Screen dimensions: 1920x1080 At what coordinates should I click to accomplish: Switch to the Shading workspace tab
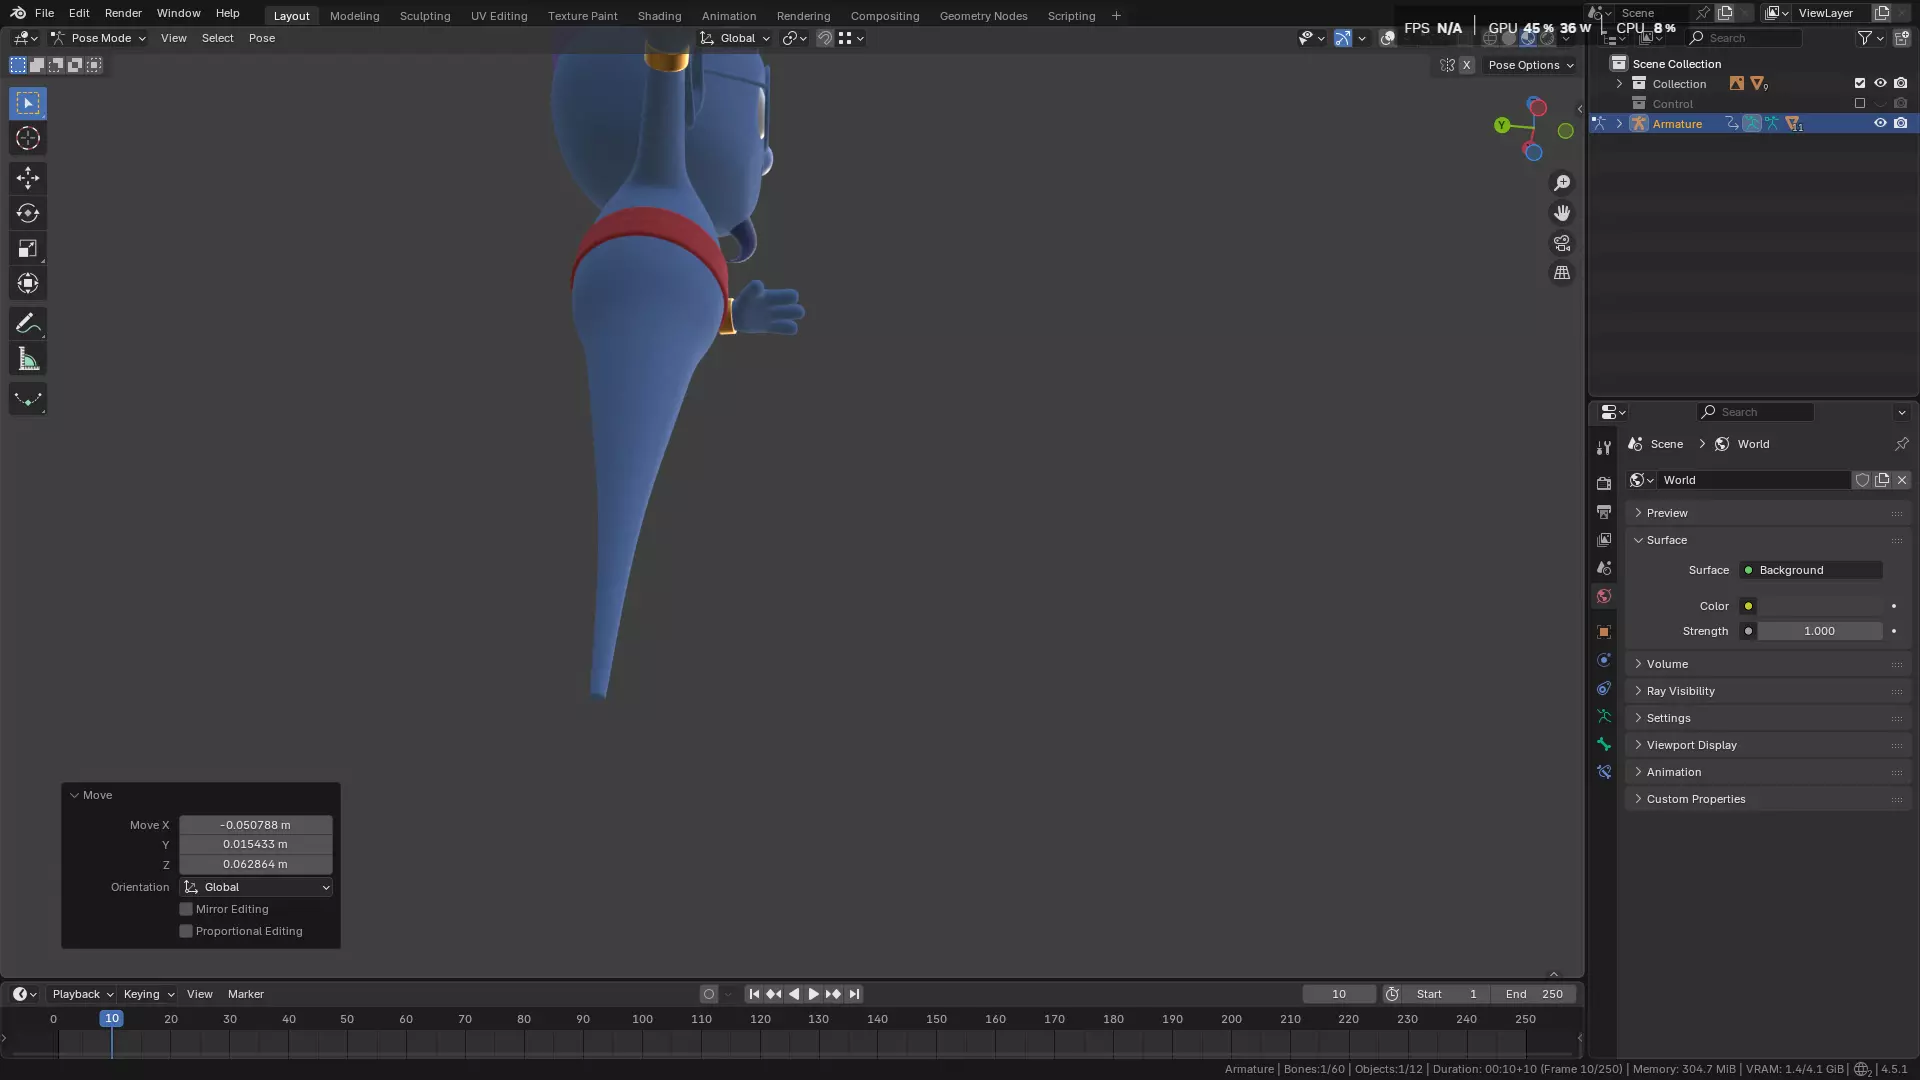(659, 16)
